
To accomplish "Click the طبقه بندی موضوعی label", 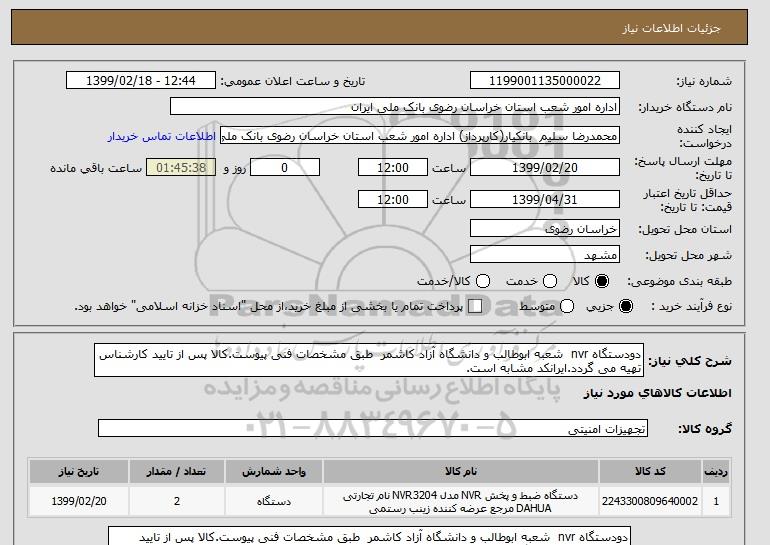I will click(x=680, y=281).
